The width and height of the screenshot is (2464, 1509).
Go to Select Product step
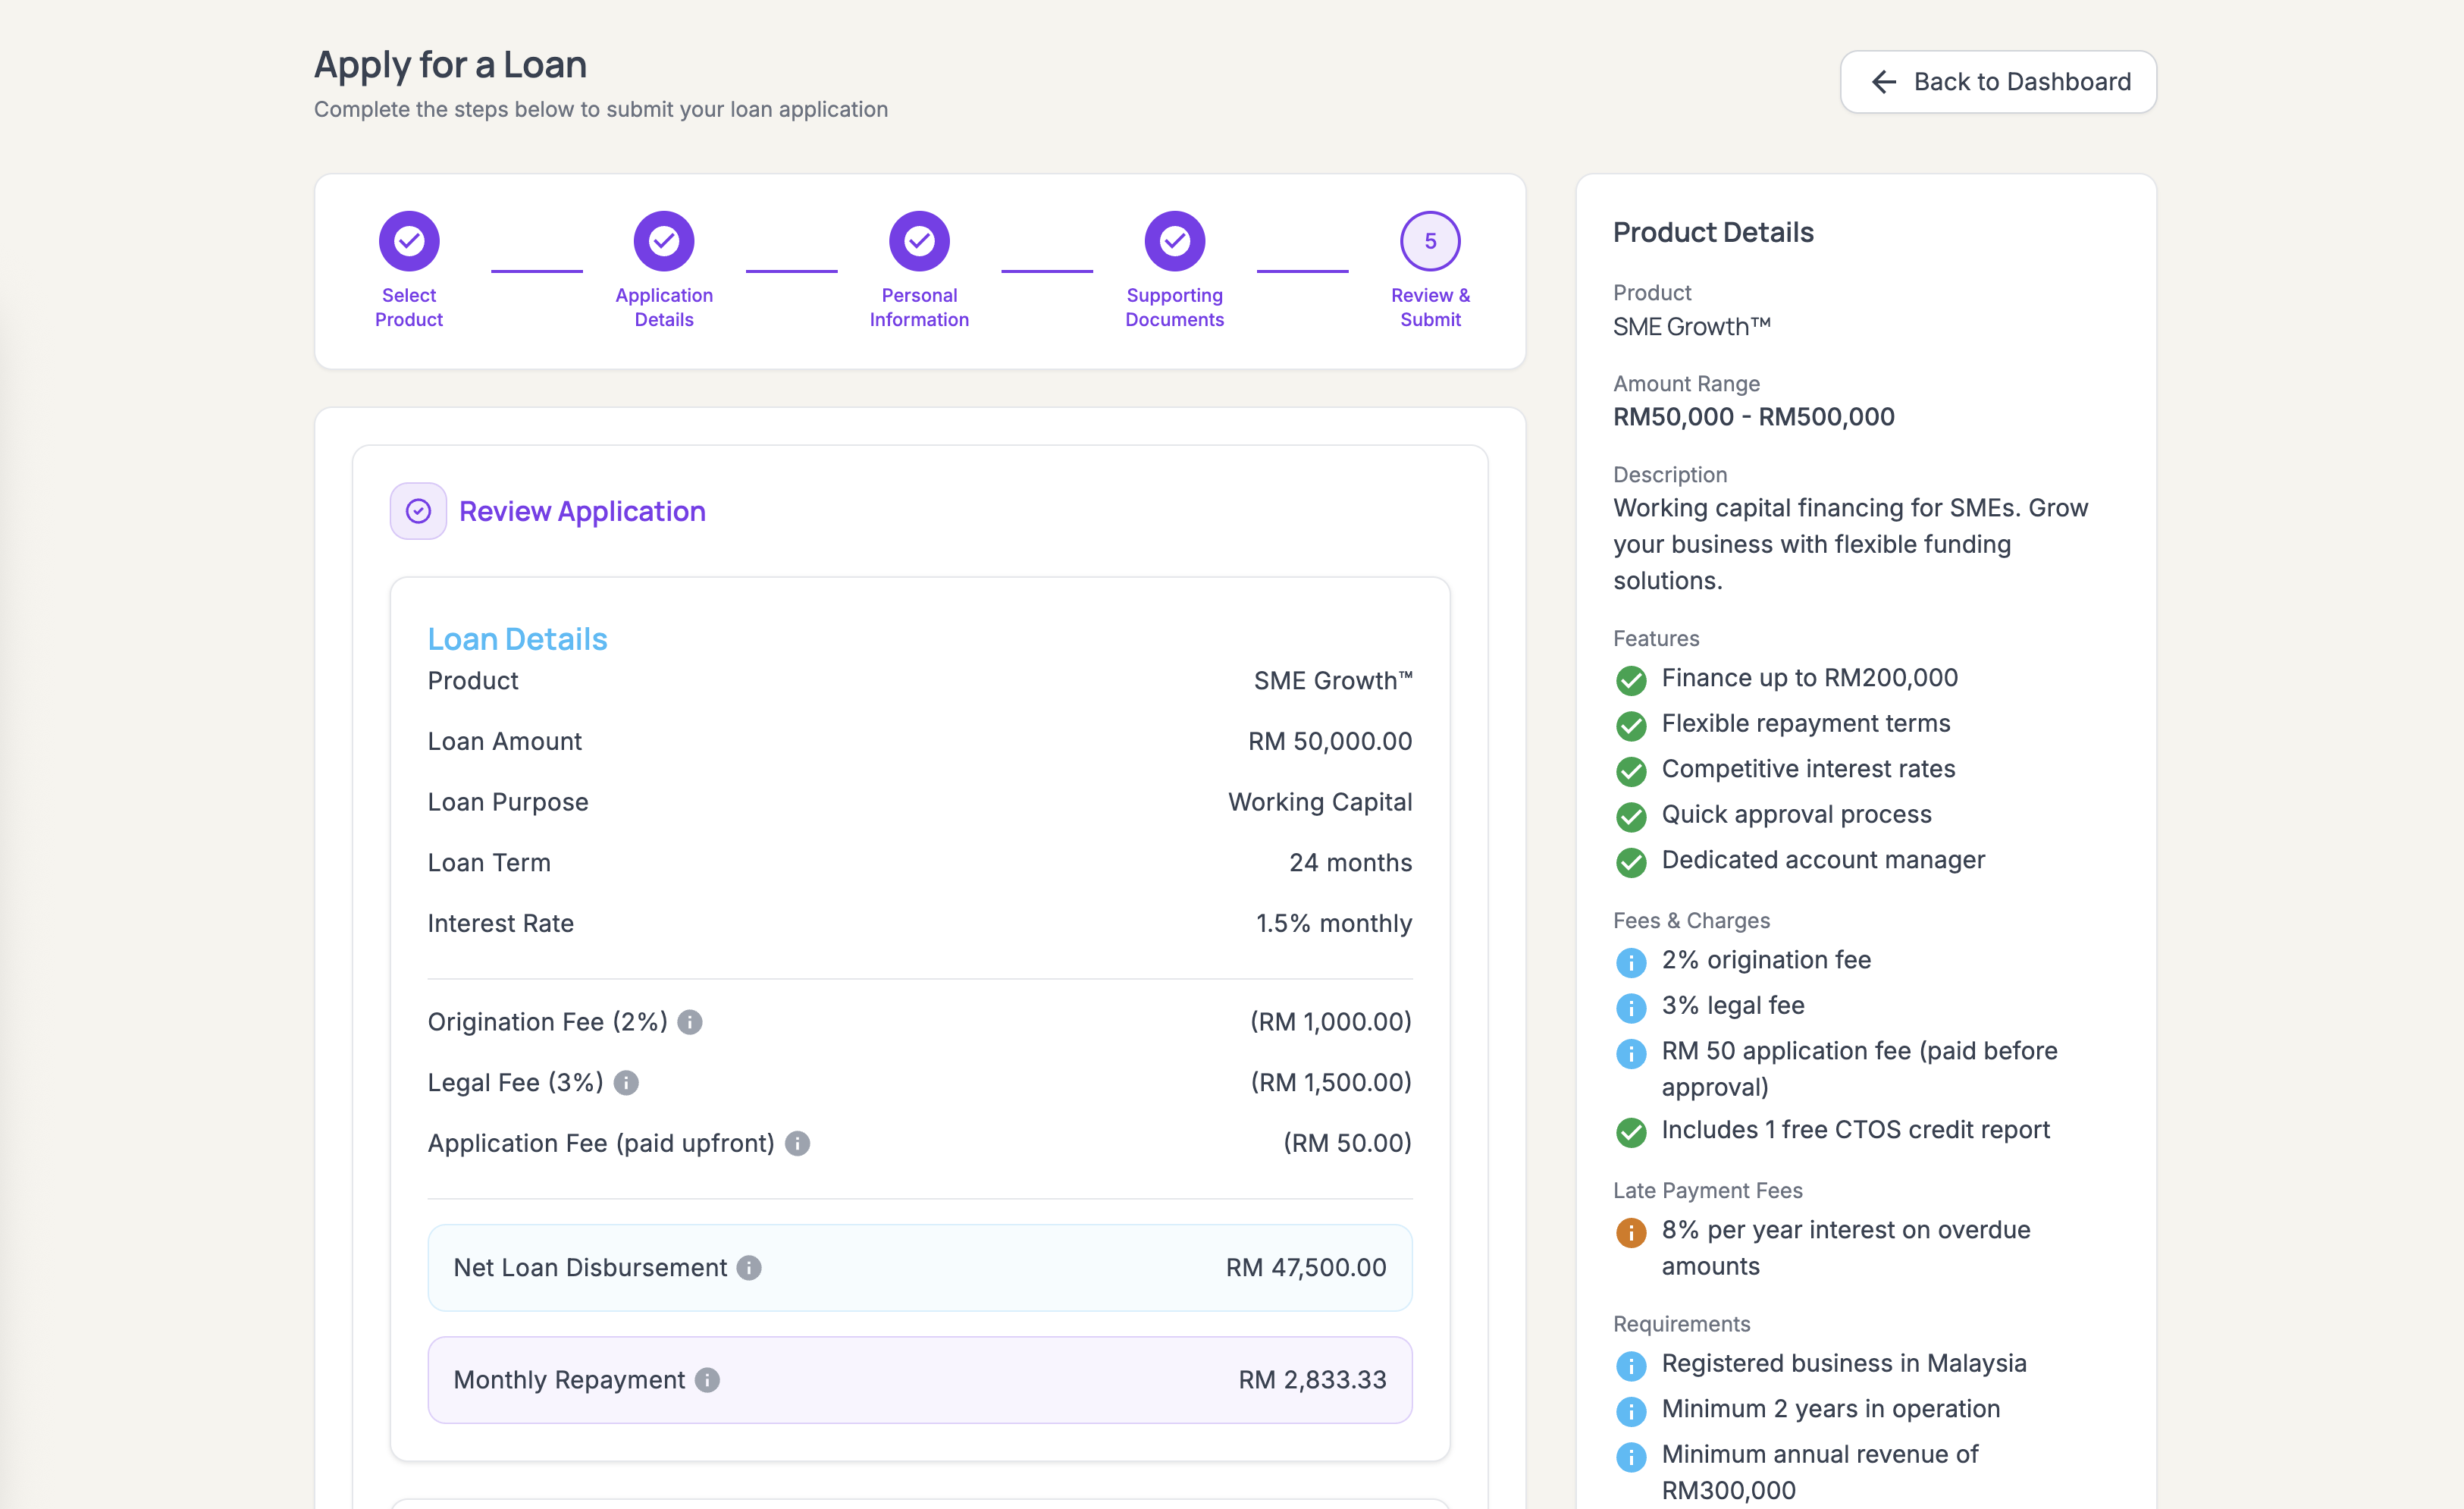click(409, 241)
